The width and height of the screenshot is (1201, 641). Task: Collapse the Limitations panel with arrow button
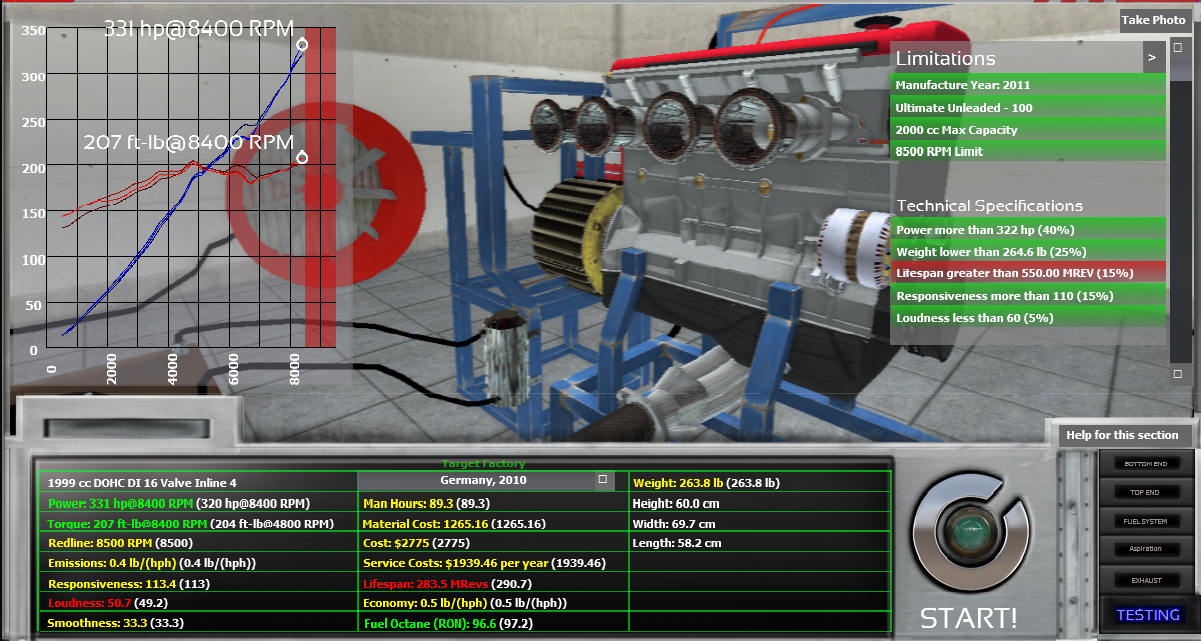(x=1153, y=58)
